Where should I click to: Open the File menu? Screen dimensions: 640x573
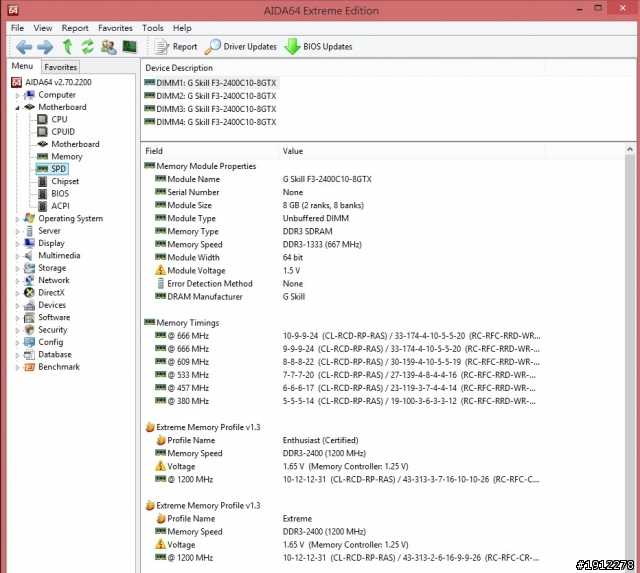pos(17,28)
